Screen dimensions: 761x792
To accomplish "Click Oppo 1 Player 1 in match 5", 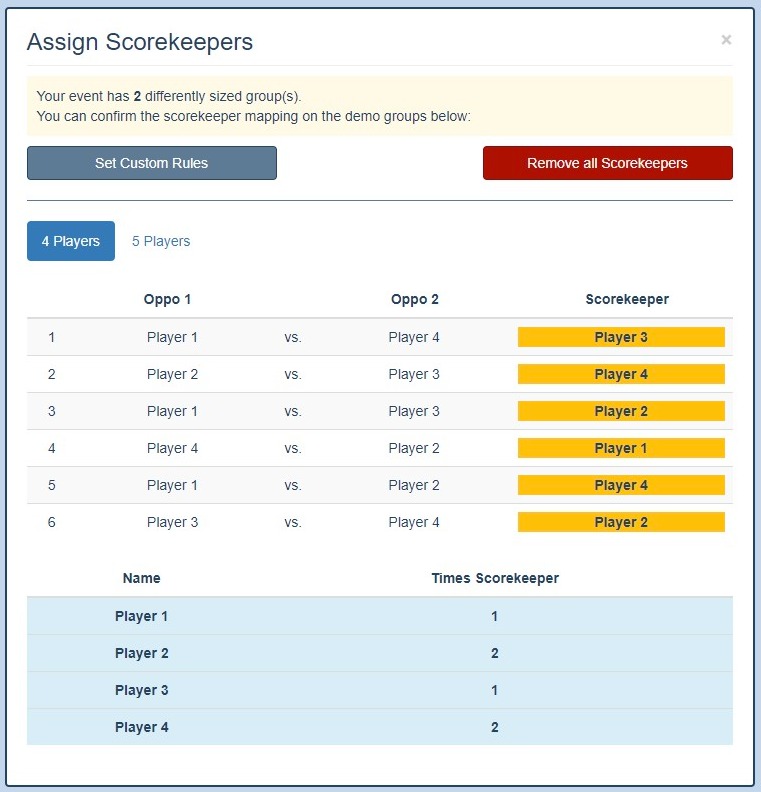I will pos(172,485).
